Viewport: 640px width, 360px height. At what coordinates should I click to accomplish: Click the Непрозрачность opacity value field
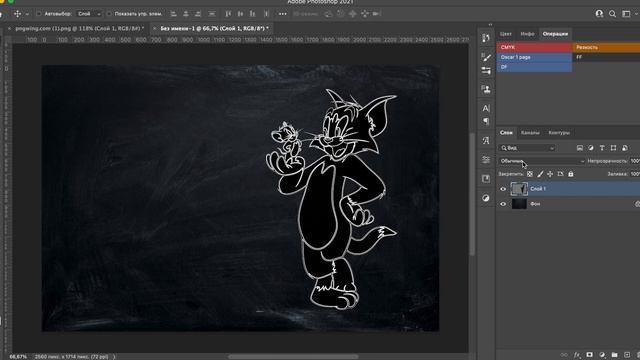(x=635, y=161)
